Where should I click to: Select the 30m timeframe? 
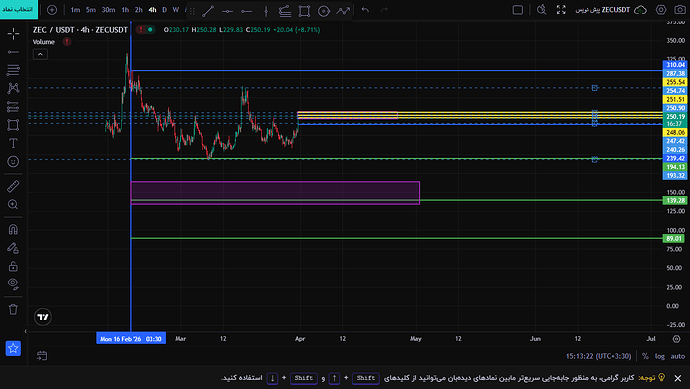(x=108, y=10)
